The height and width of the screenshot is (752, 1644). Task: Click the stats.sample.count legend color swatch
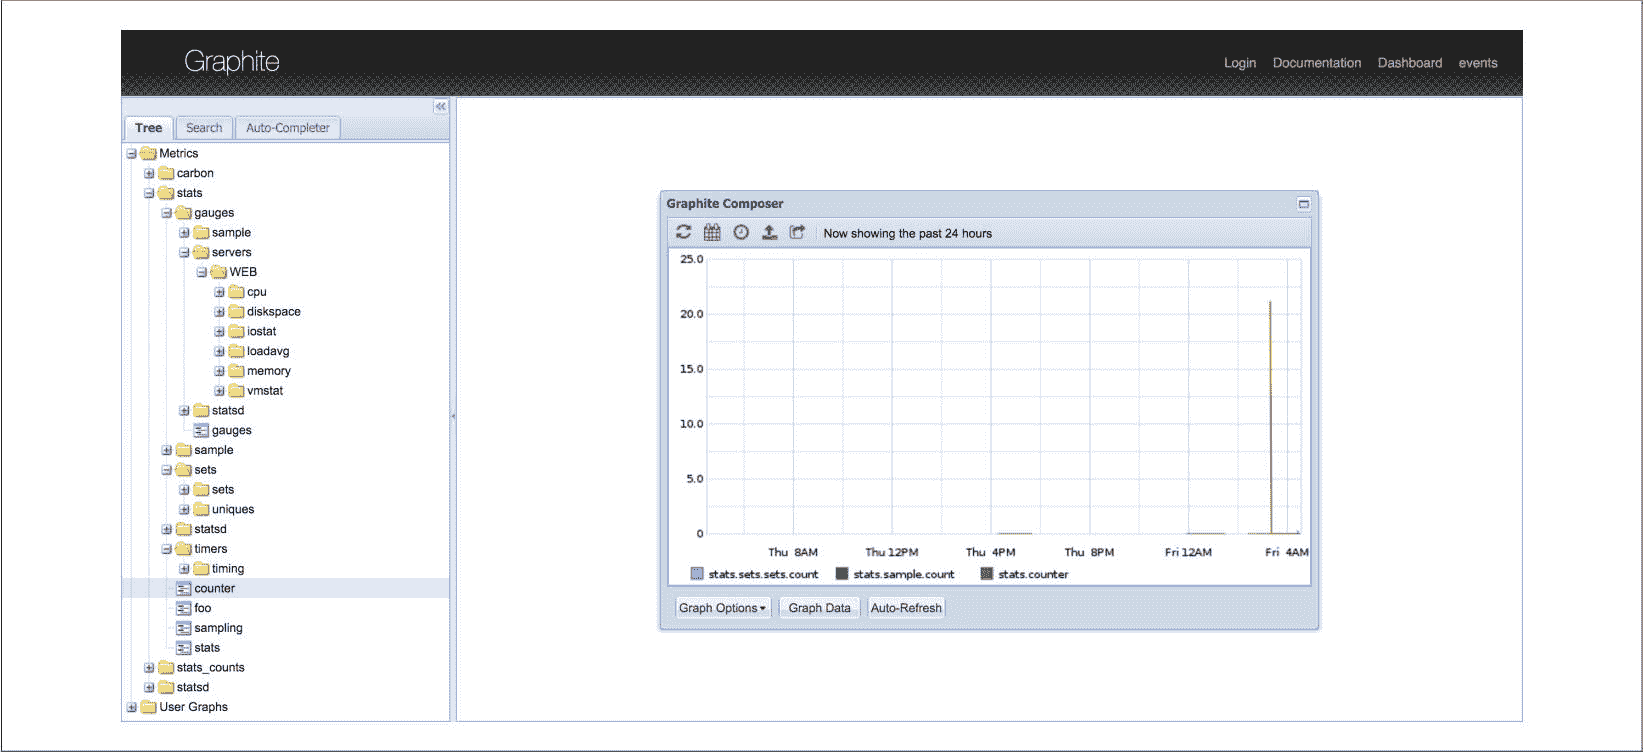[842, 574]
